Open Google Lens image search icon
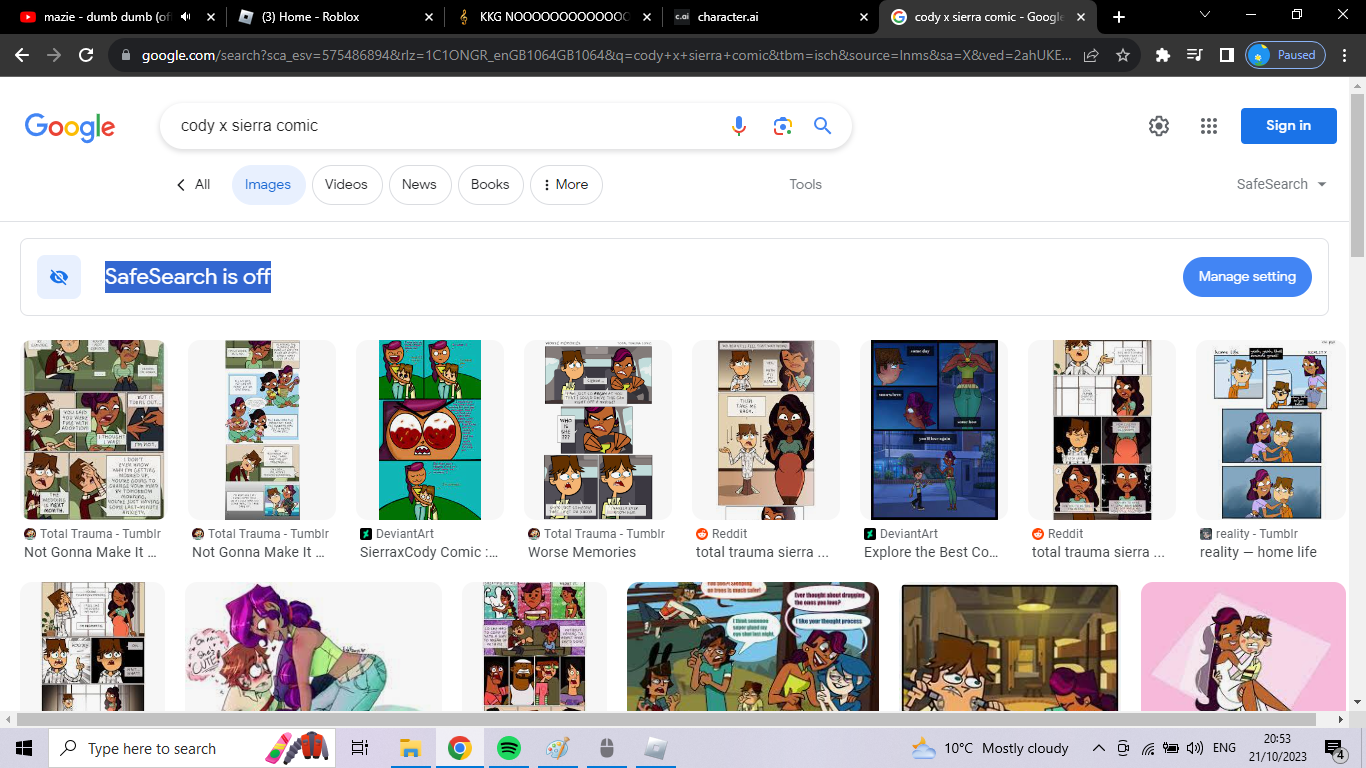Viewport: 1366px width, 768px height. point(782,126)
